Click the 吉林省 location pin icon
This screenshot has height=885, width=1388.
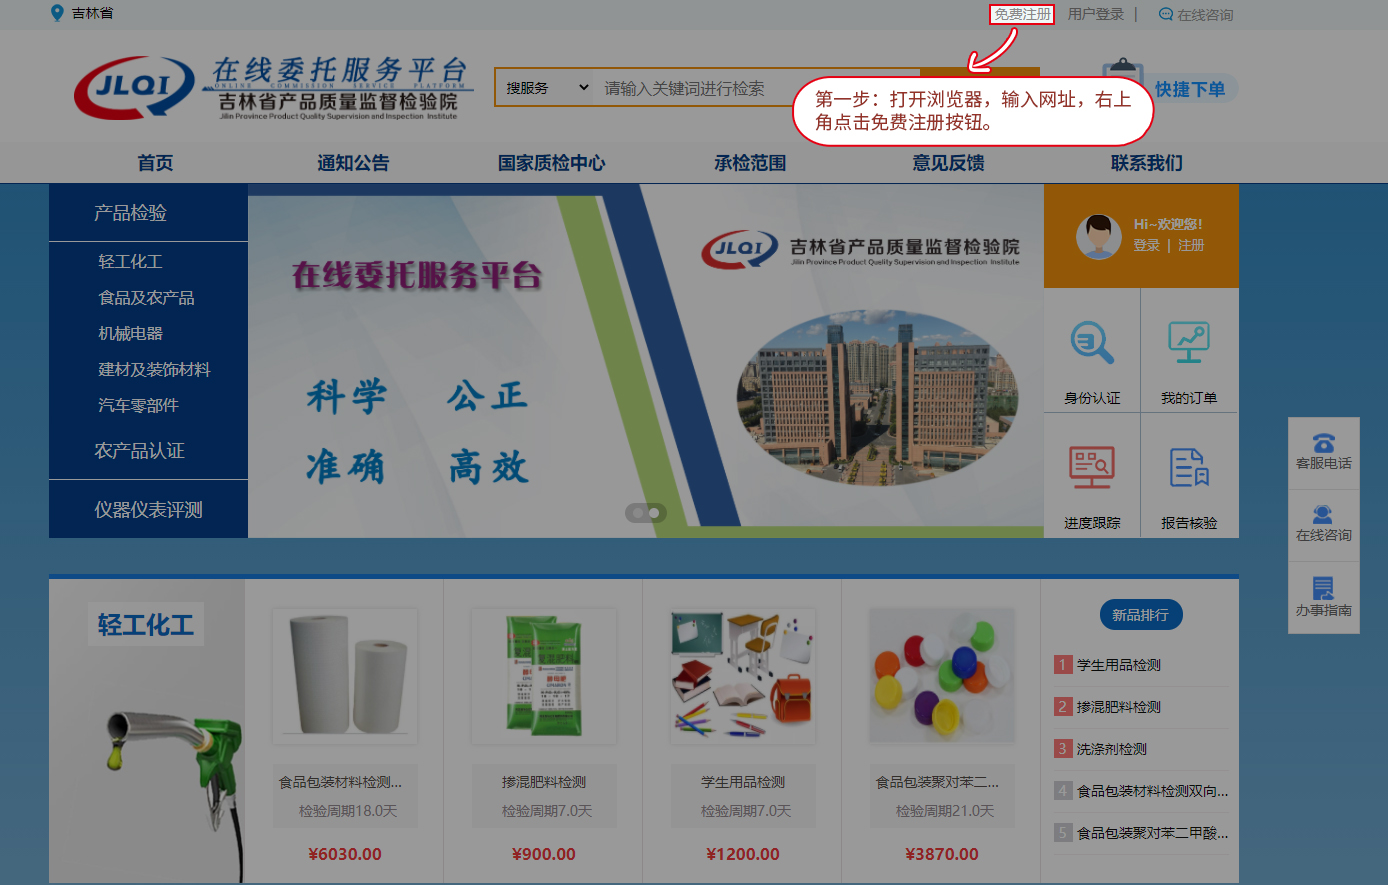coord(57,13)
